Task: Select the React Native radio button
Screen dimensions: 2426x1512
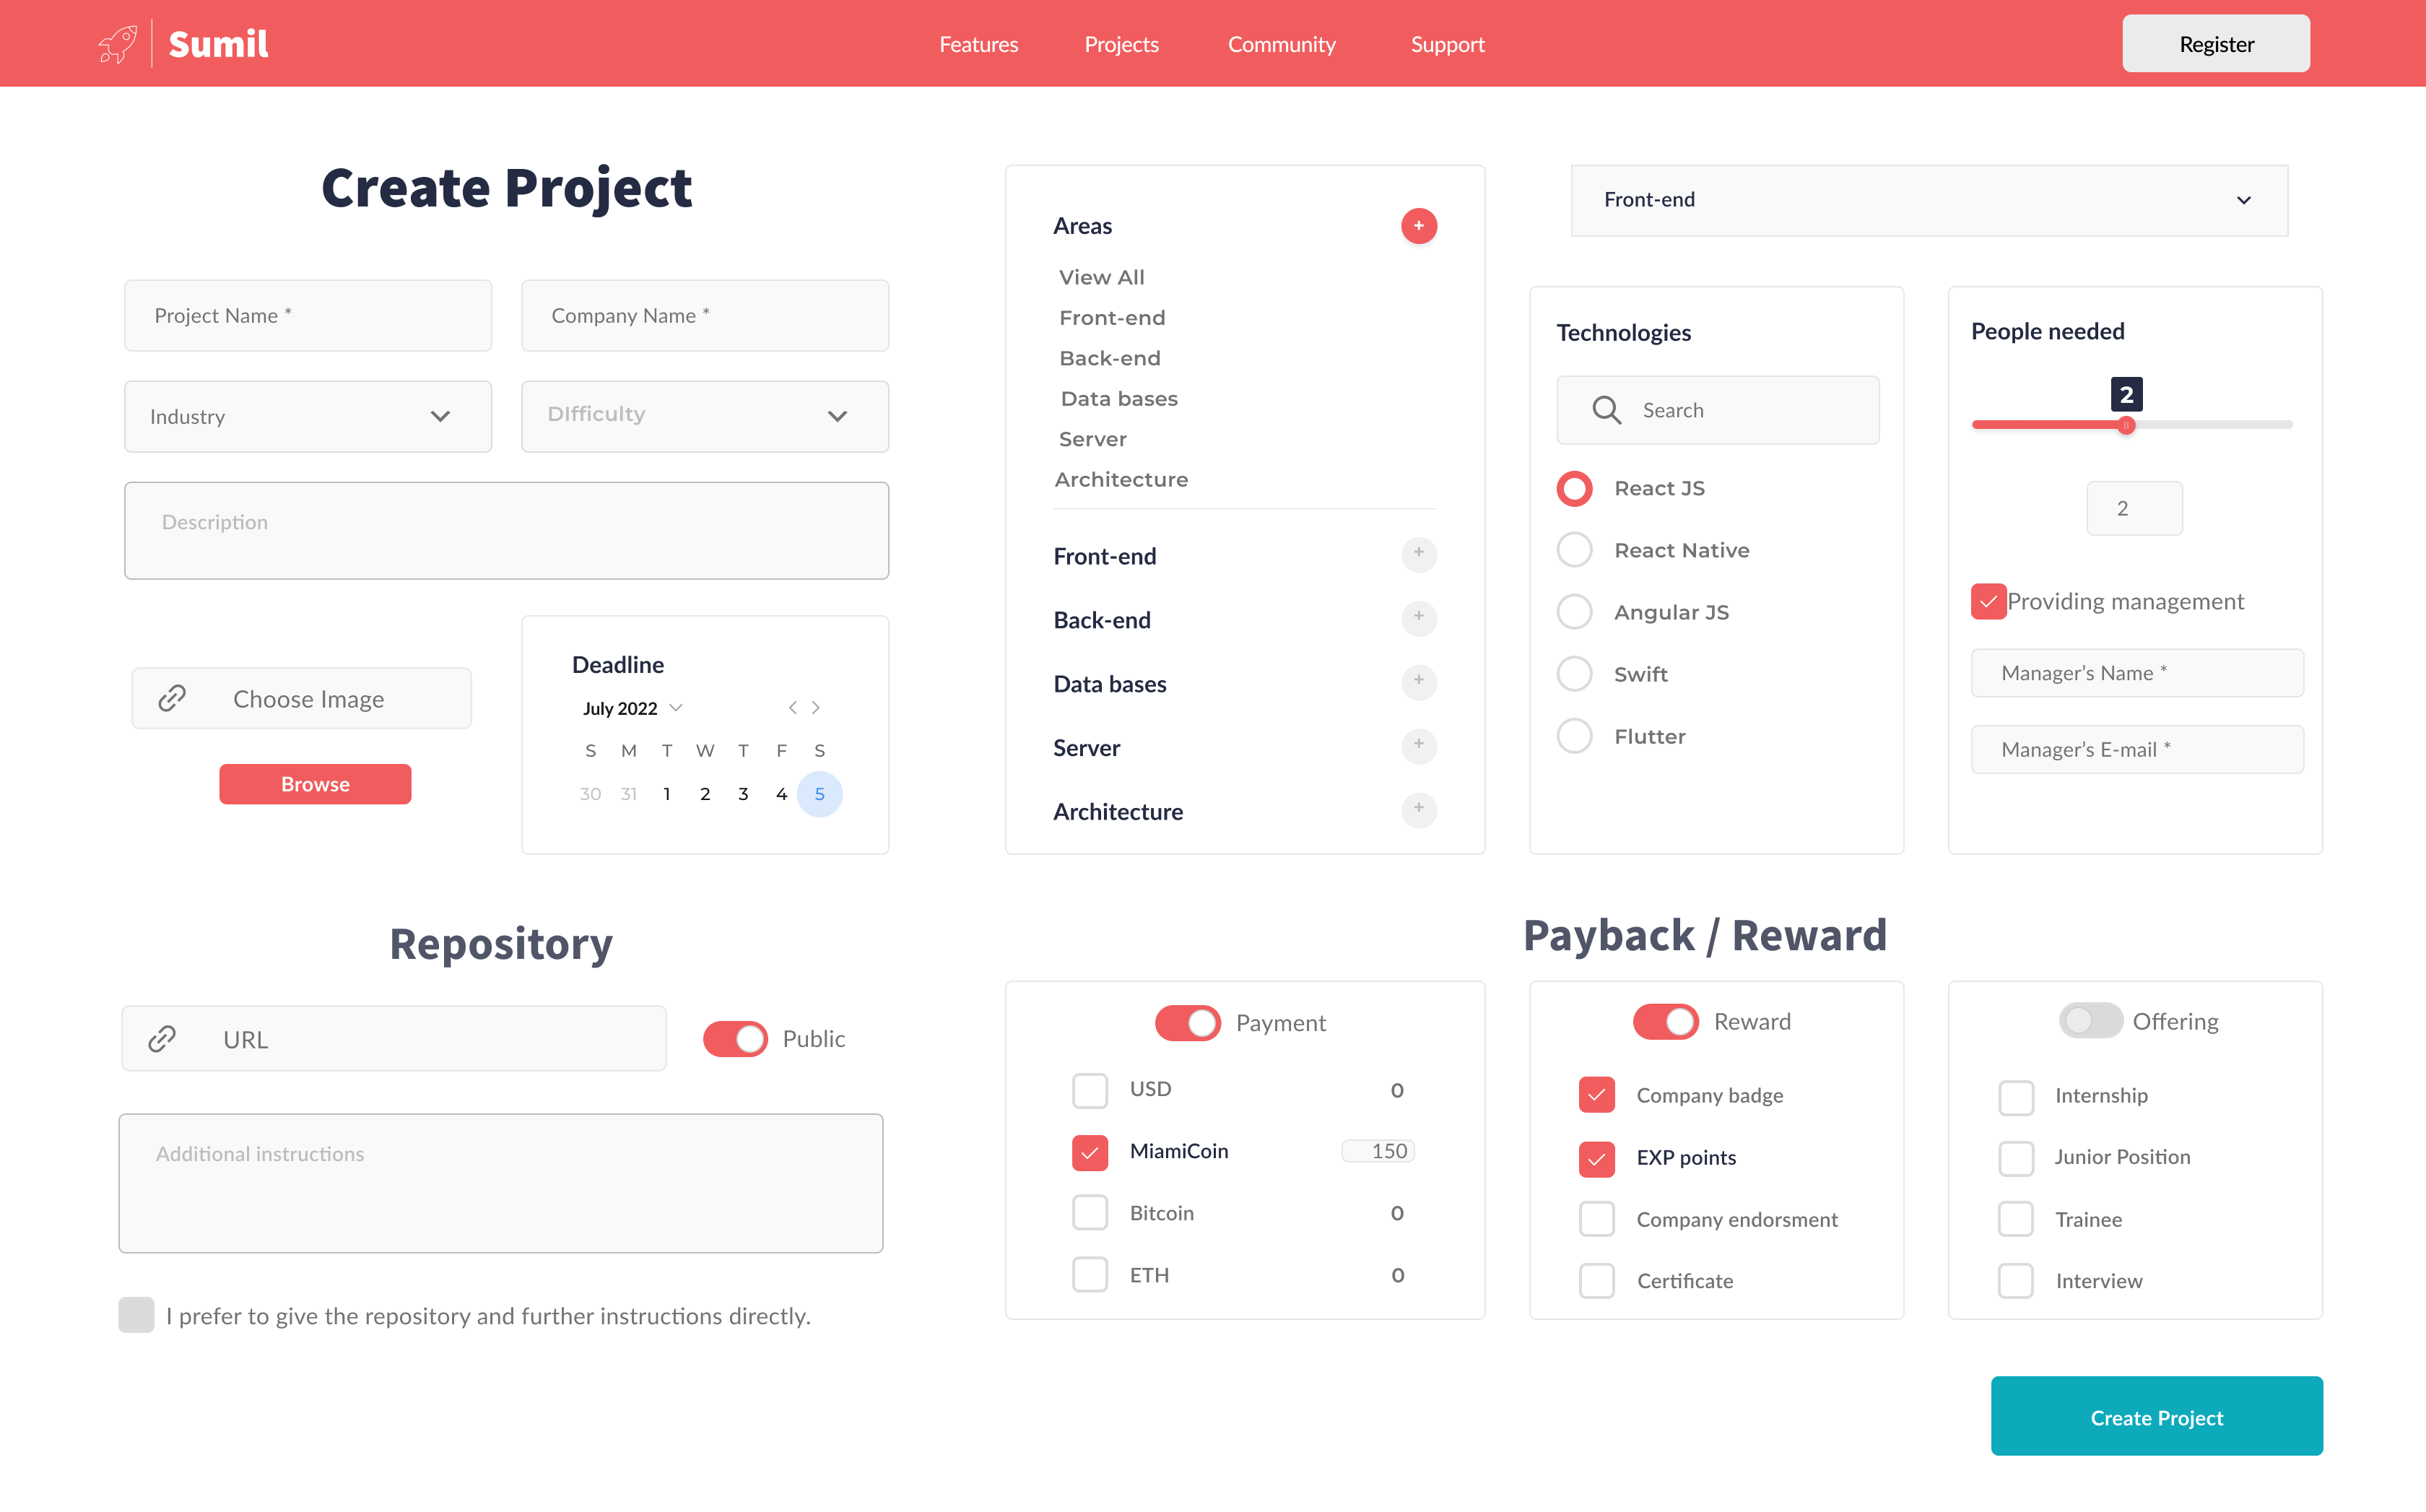Action: click(x=1574, y=550)
